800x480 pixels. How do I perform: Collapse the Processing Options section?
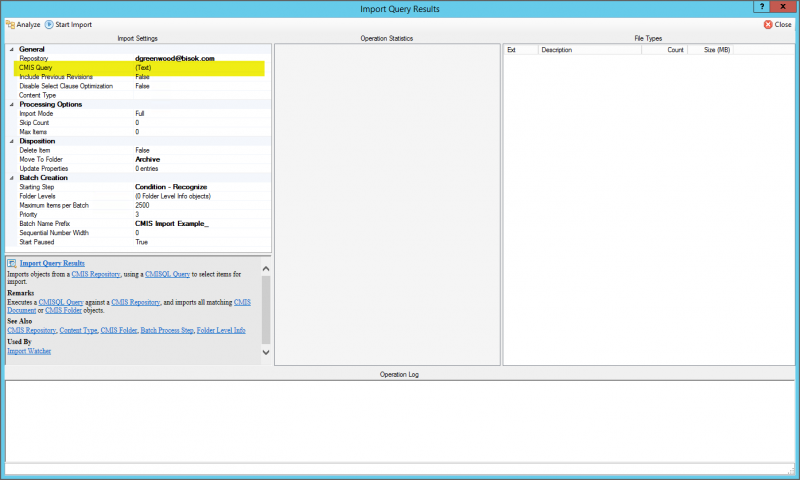coord(12,105)
